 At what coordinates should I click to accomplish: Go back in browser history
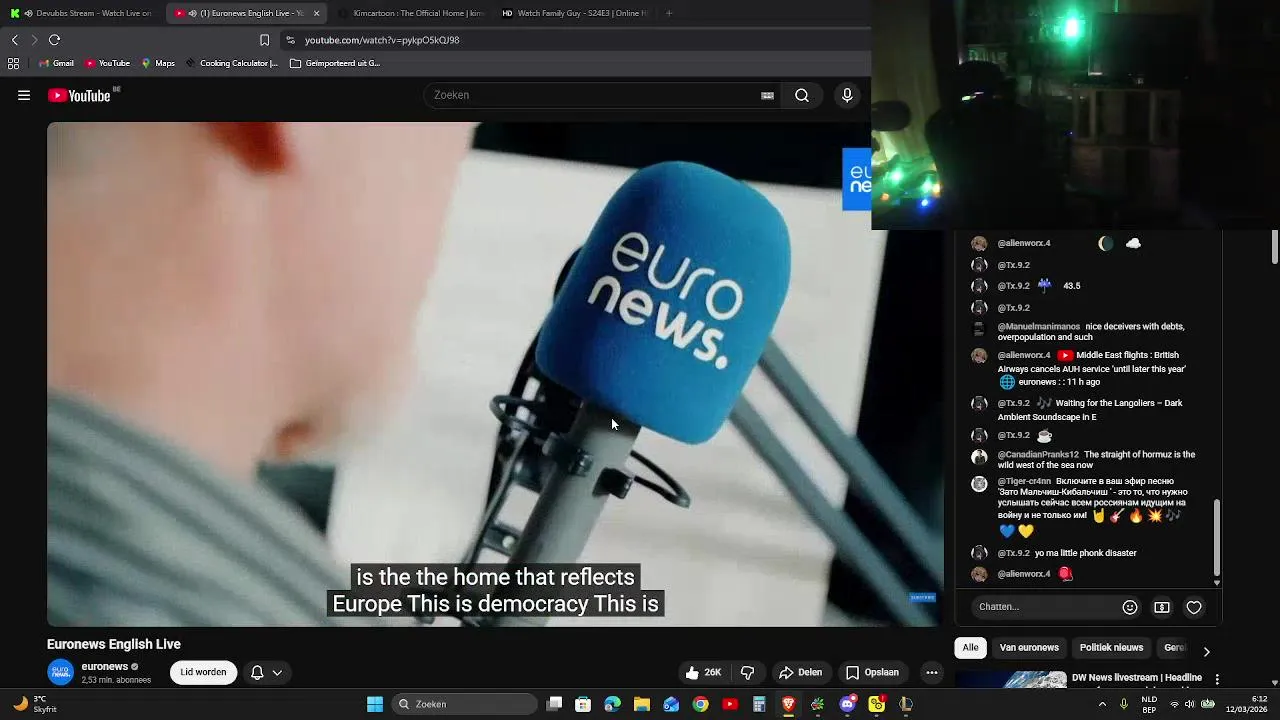click(14, 40)
